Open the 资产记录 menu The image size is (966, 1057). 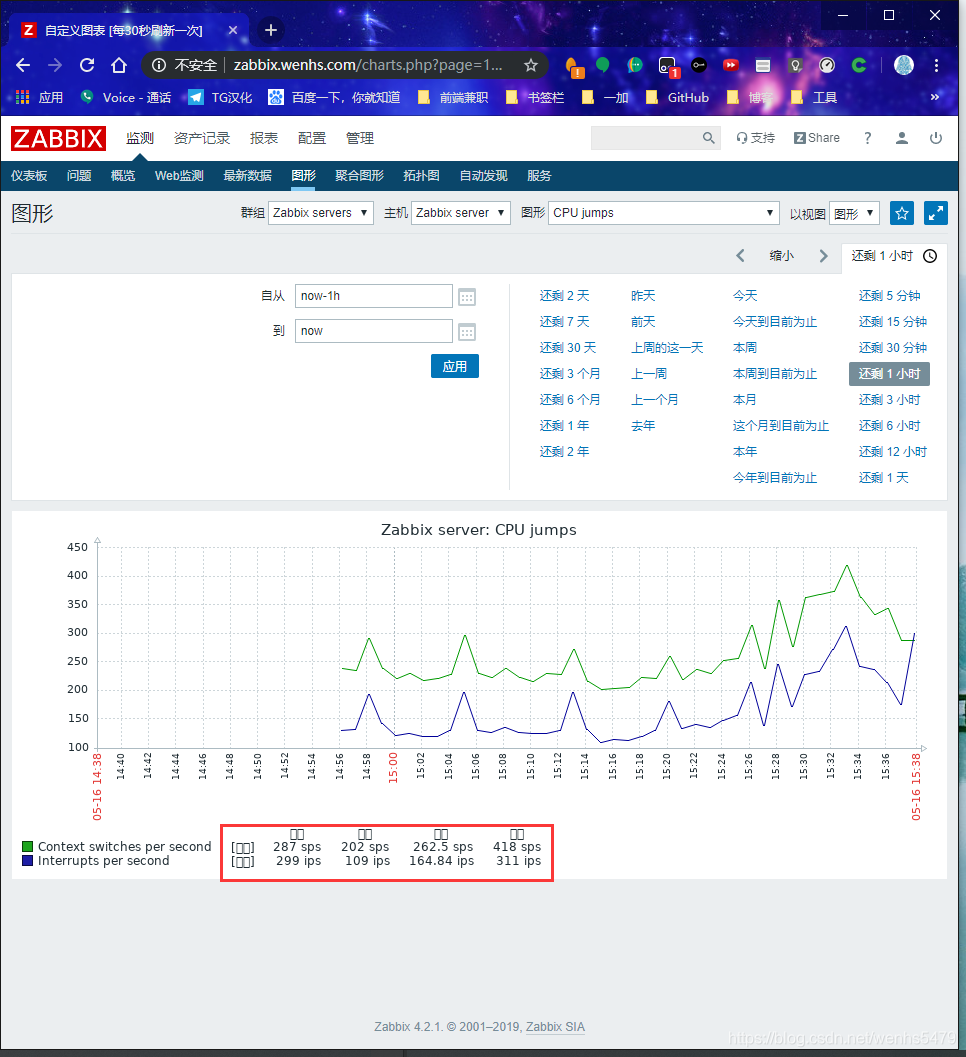coord(202,138)
